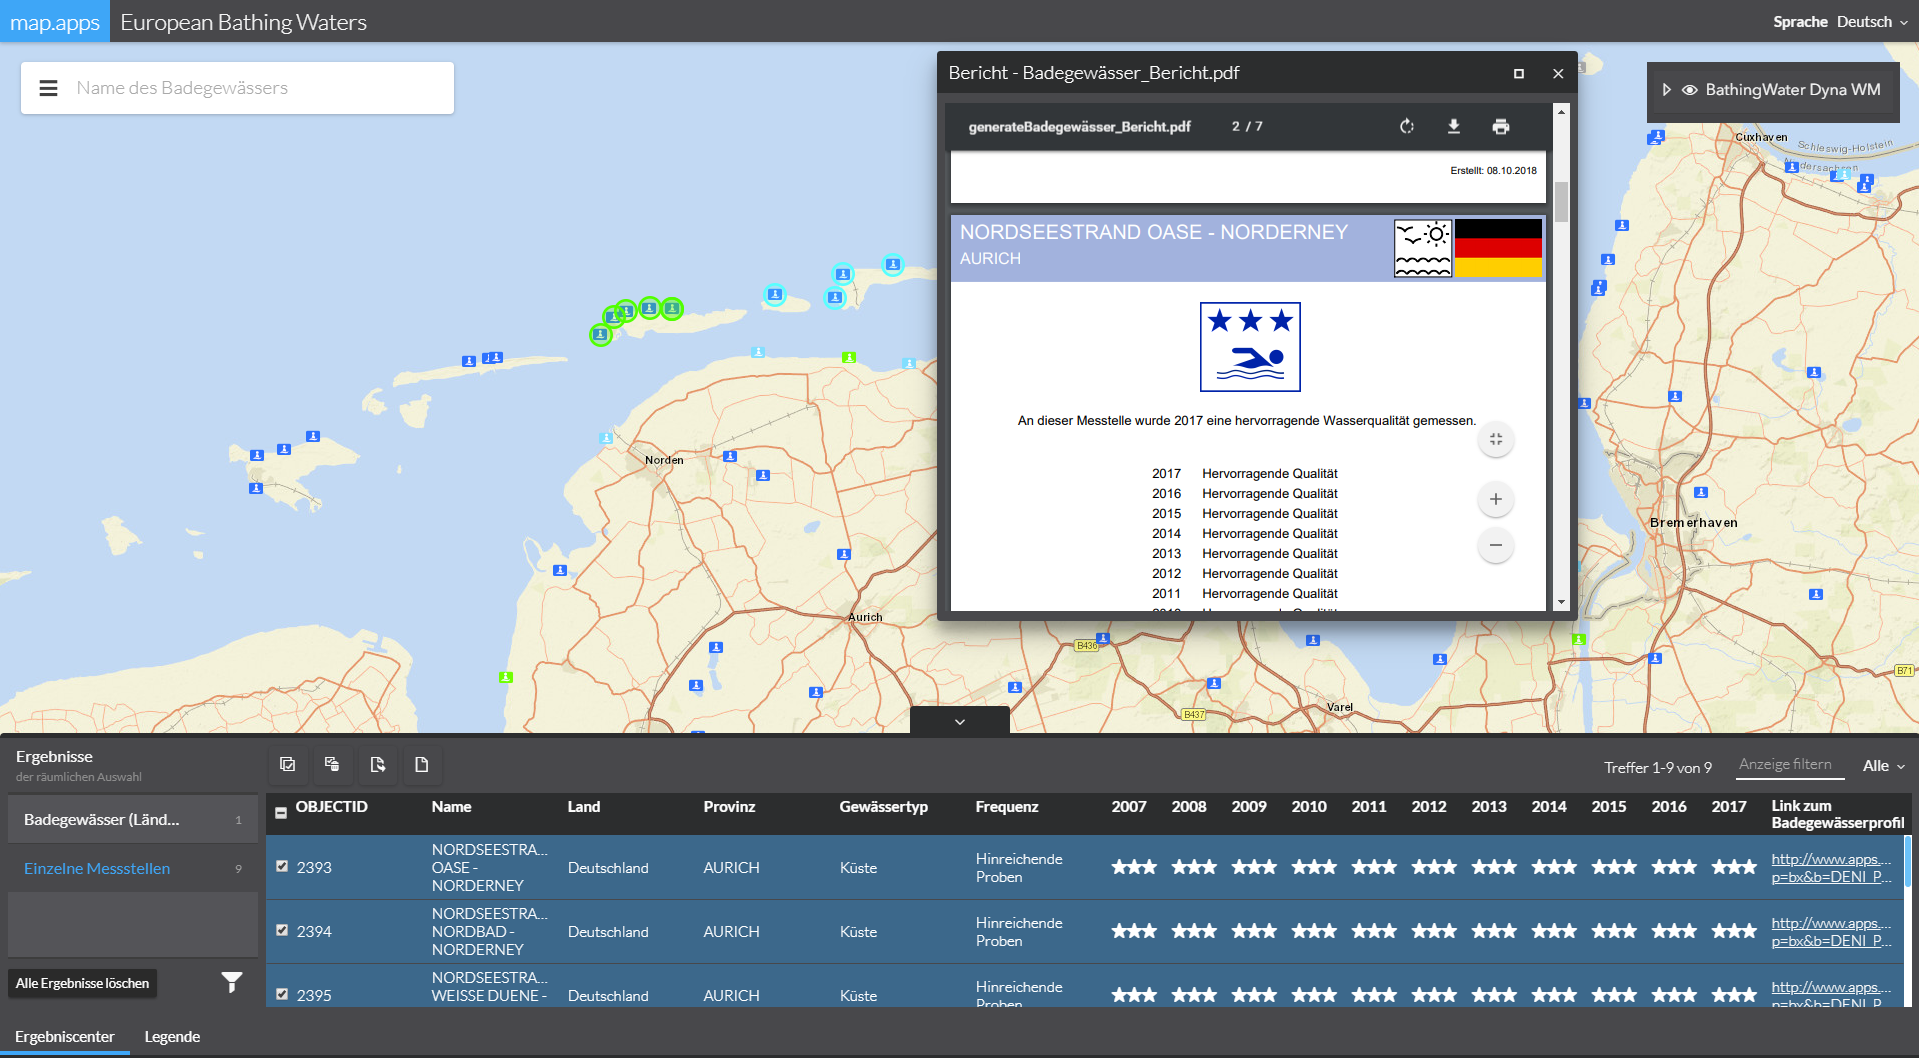Sort by the Frequenz column header
The width and height of the screenshot is (1919, 1058).
coord(1006,807)
